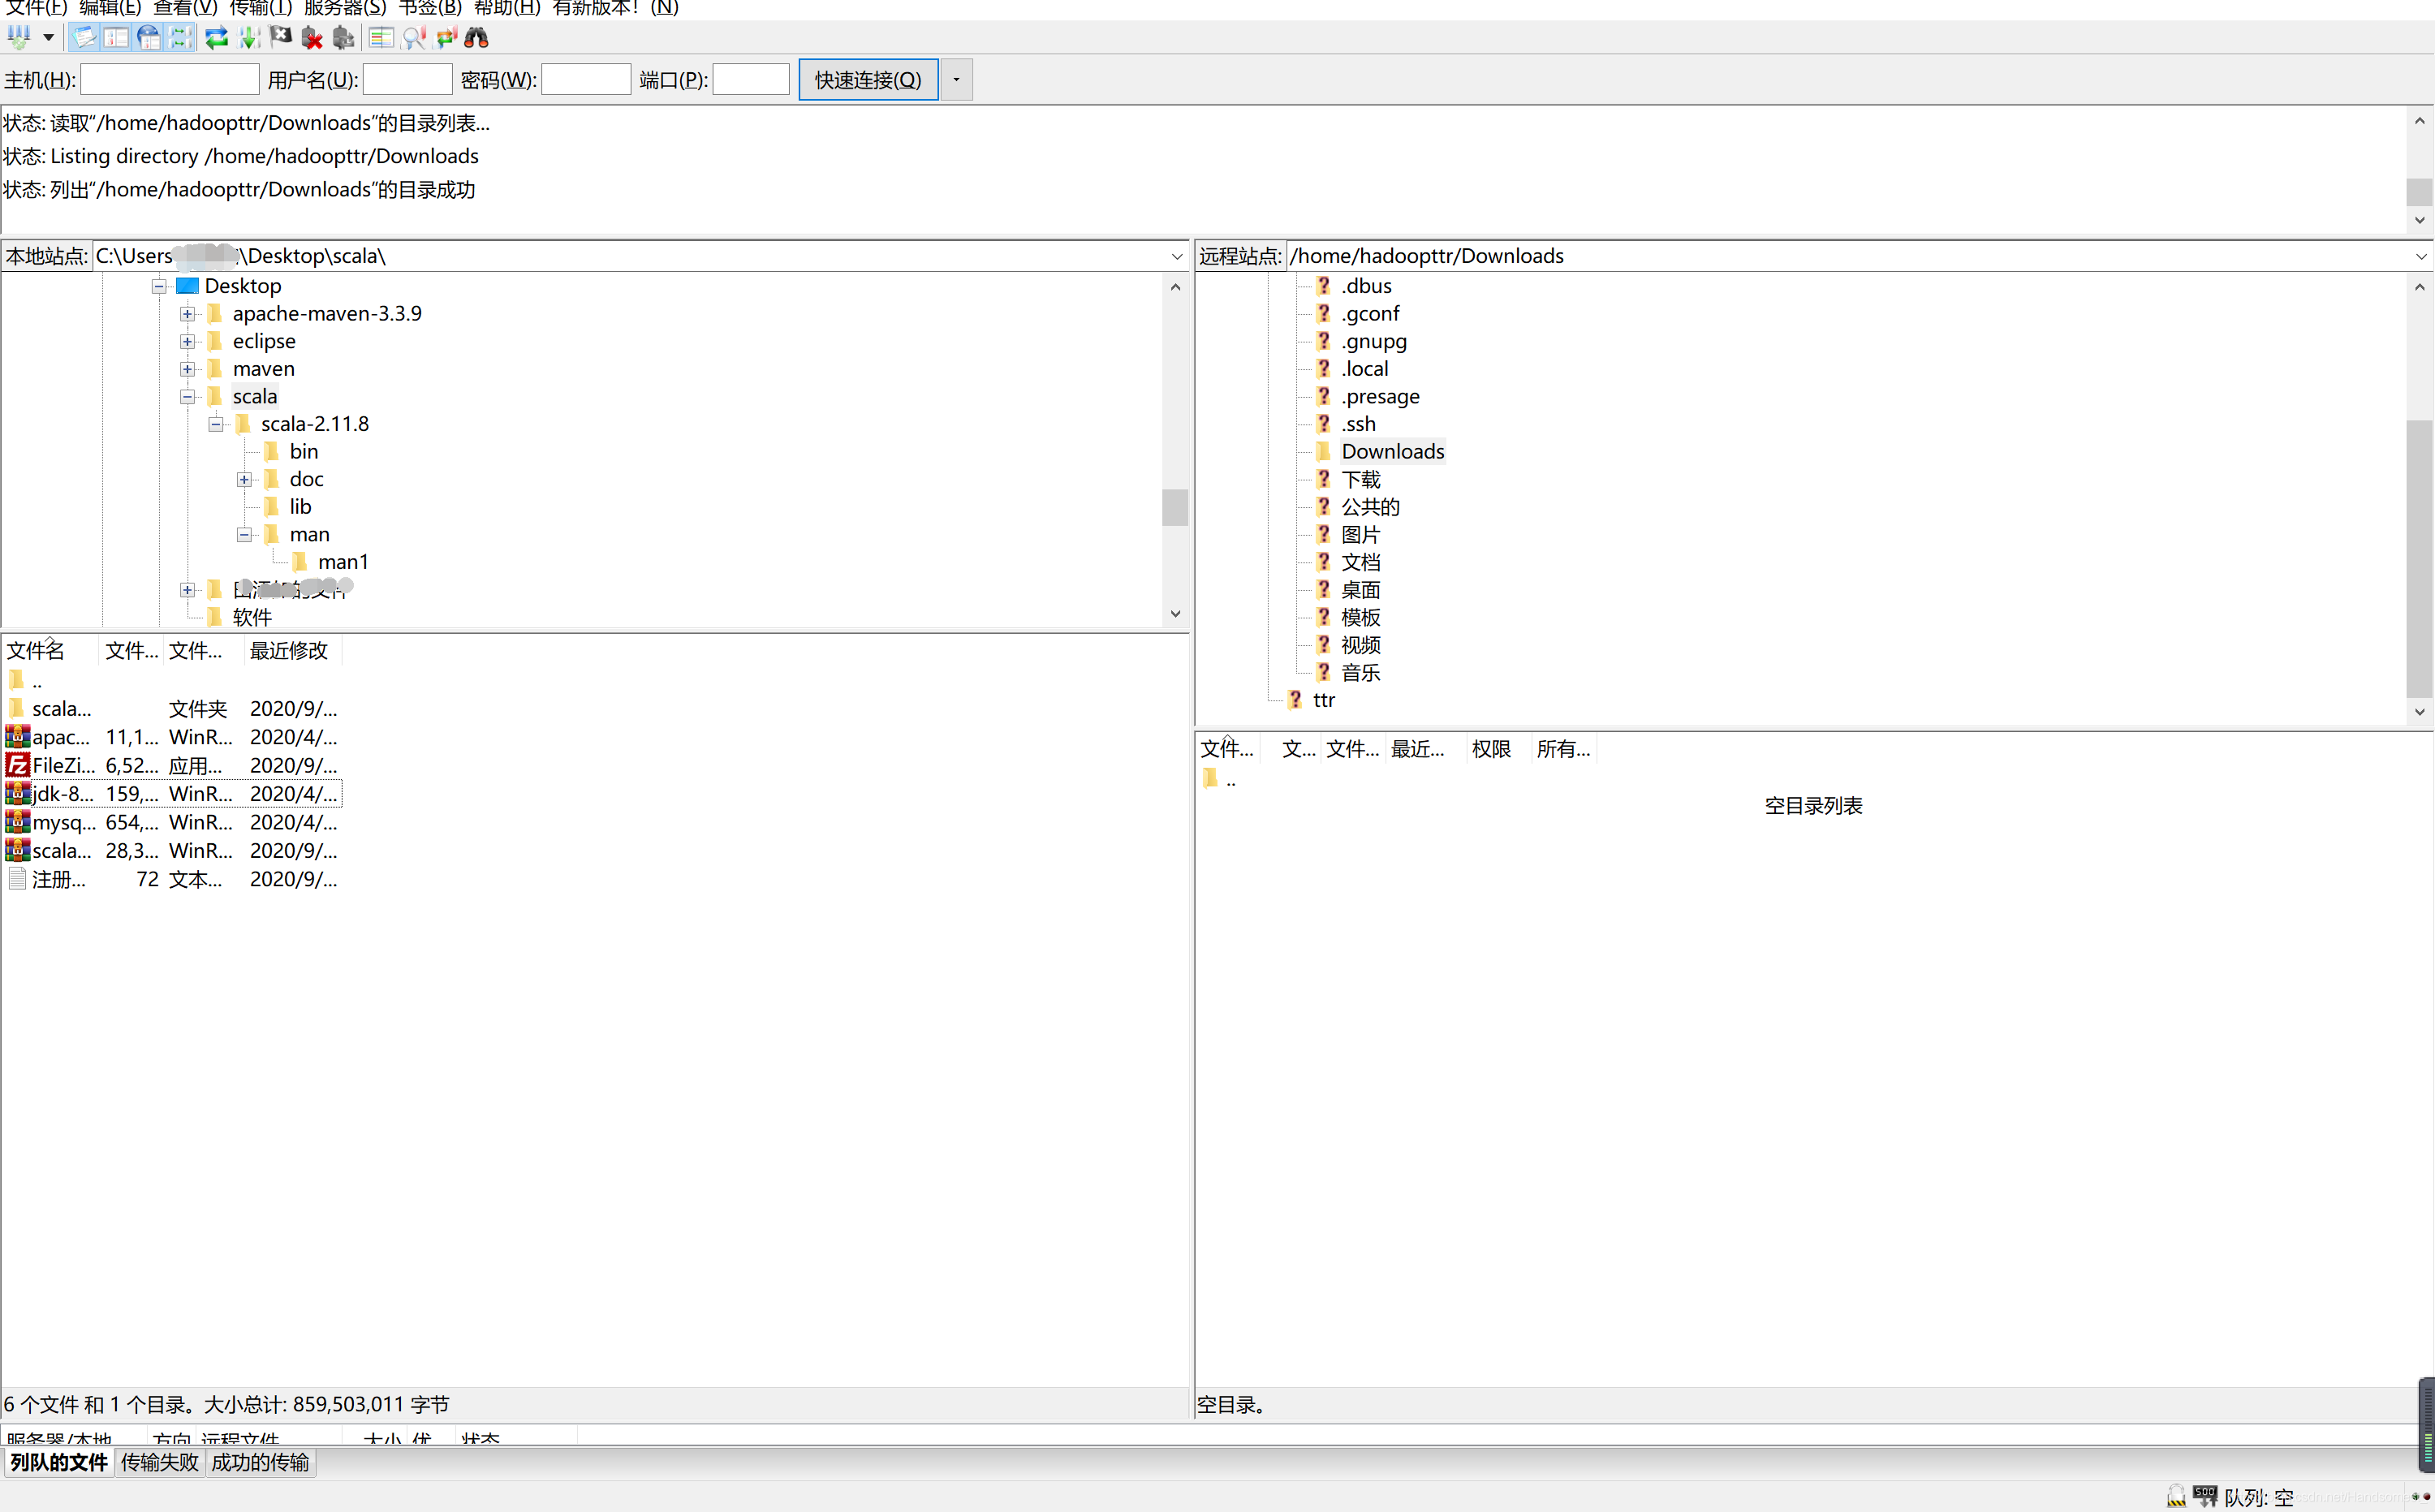
Task: Focus the 用户名(U) username field
Action: pos(408,80)
